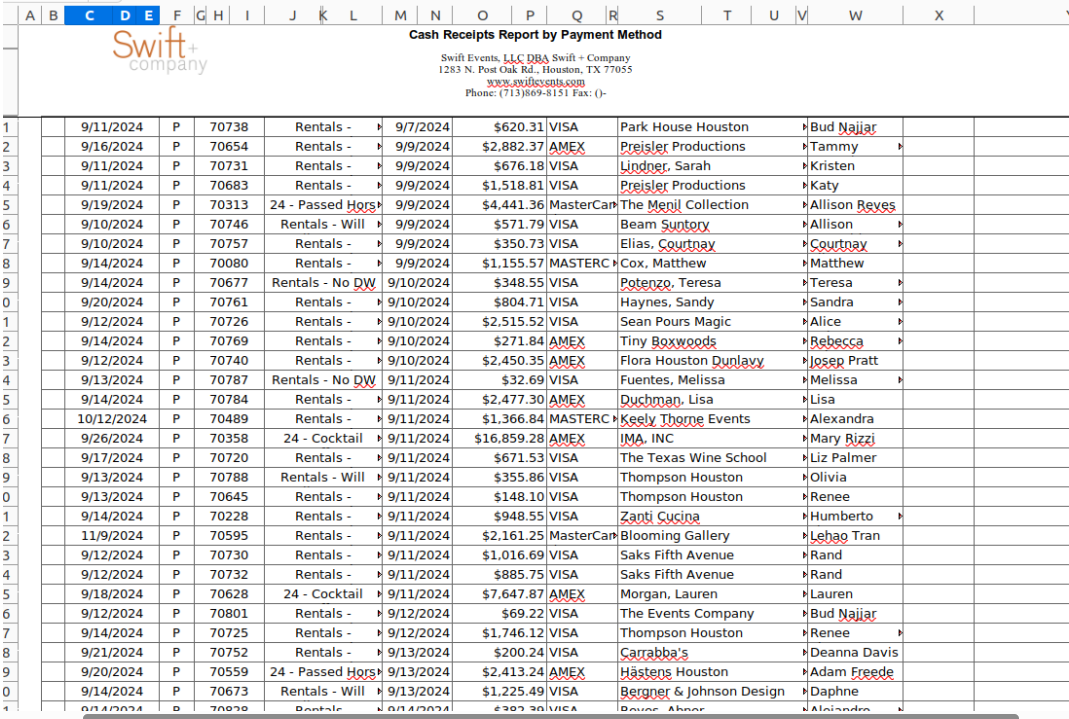Click the horizontal scrollbar at bottom
This screenshot has height=719, width=1069.
tap(551, 716)
